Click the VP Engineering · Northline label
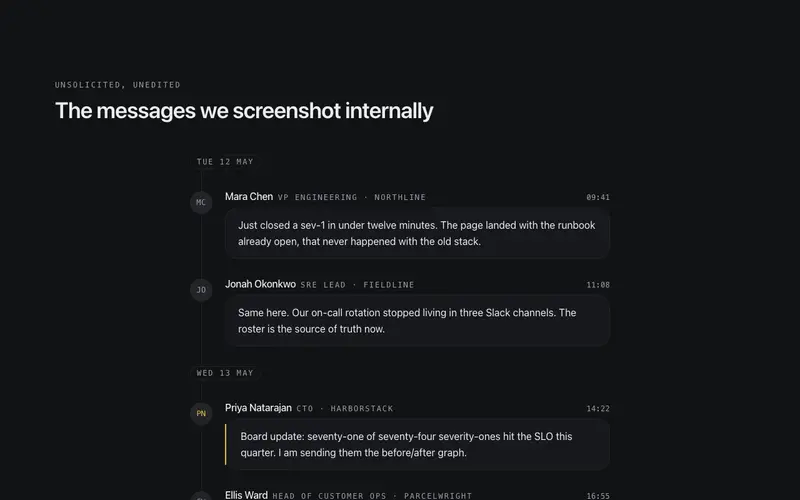Image resolution: width=800 pixels, height=500 pixels. tap(352, 197)
